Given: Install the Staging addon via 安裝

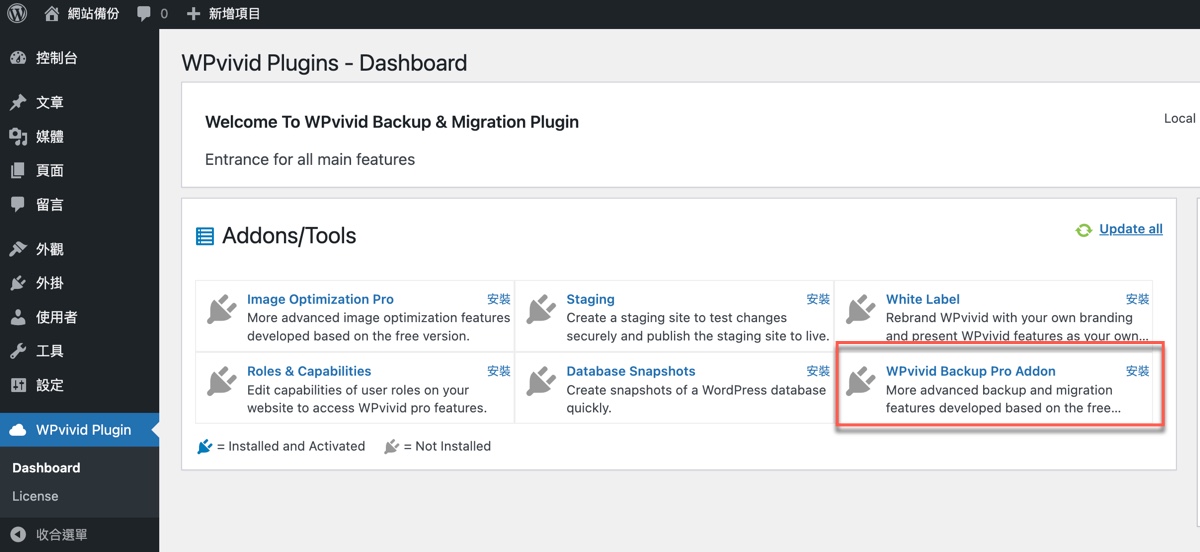Looking at the screenshot, I should [818, 299].
